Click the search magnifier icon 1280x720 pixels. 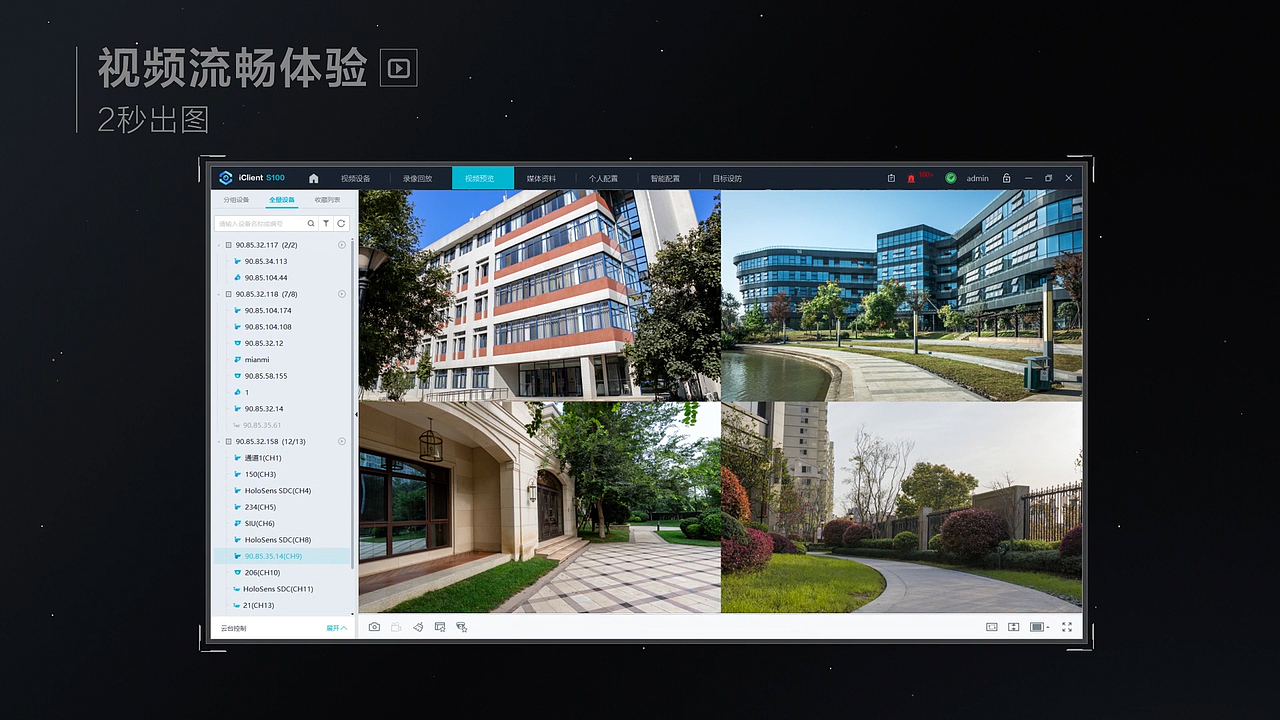(x=309, y=224)
